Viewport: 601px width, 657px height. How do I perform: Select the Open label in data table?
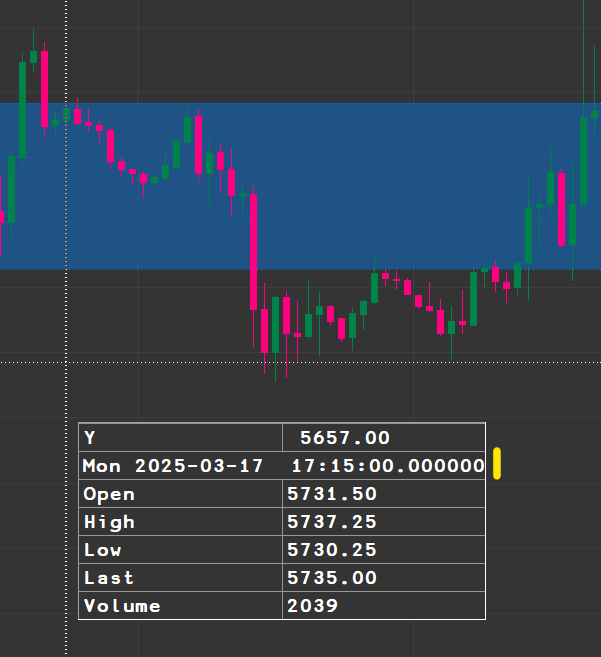click(x=109, y=494)
